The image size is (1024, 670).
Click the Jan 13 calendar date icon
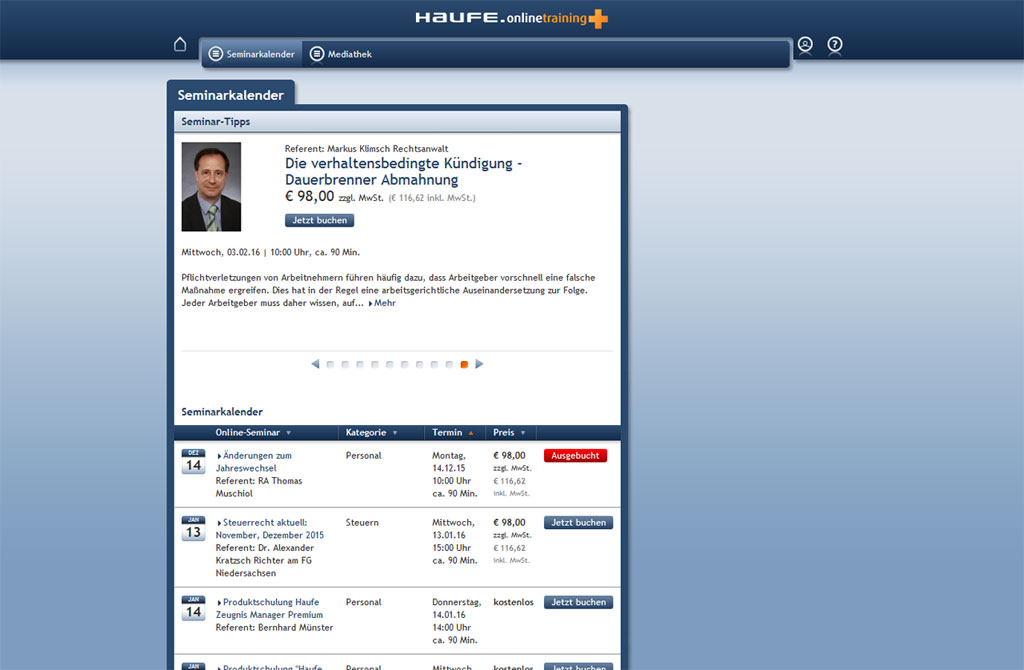[x=193, y=528]
